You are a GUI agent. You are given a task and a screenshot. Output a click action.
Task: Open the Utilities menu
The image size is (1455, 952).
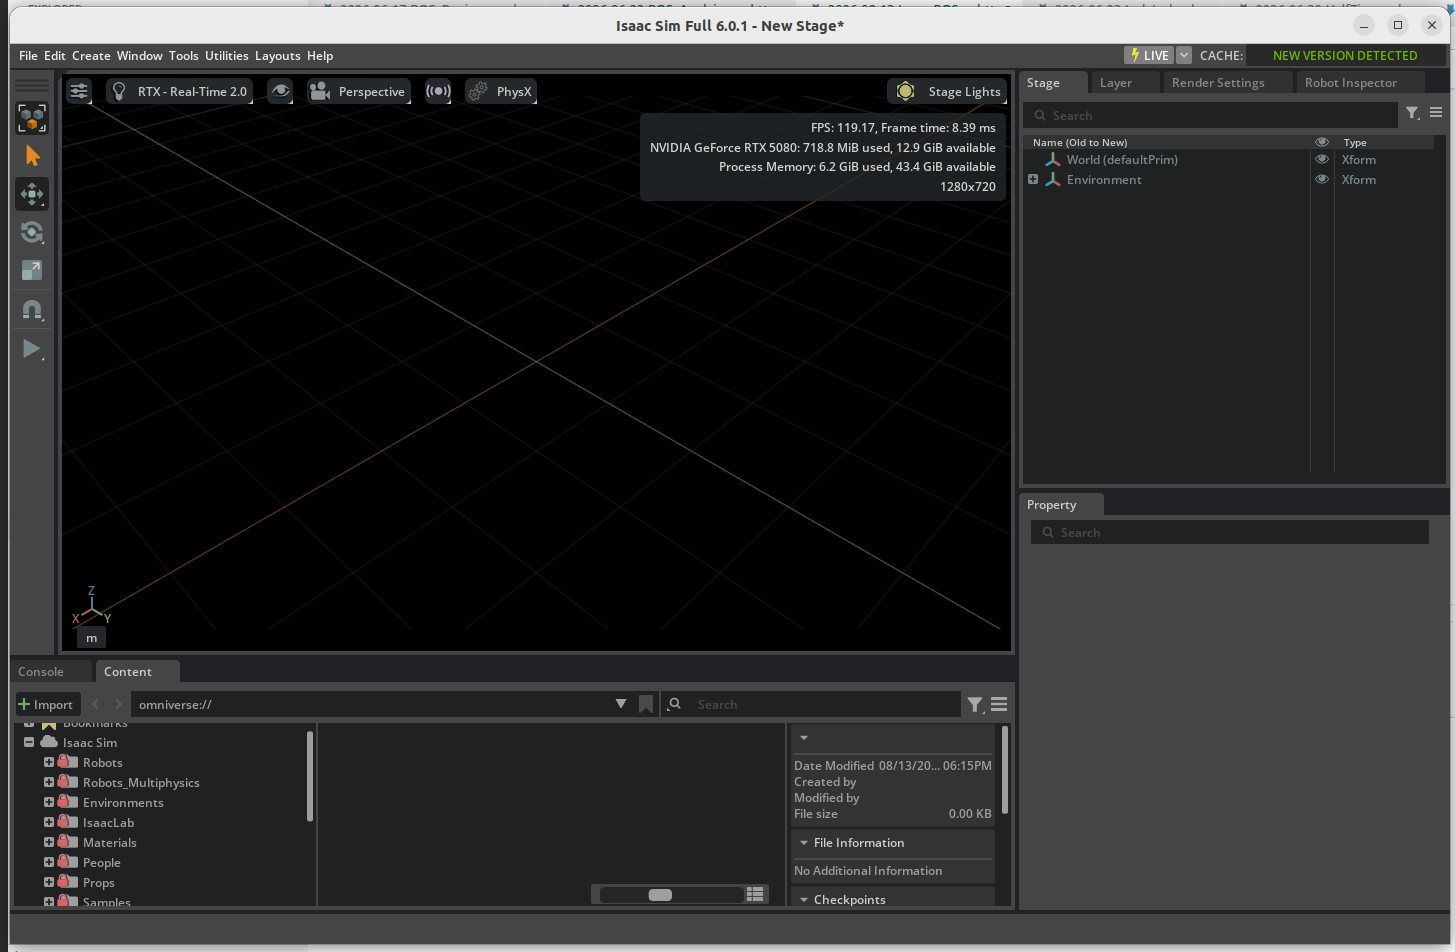pos(227,56)
